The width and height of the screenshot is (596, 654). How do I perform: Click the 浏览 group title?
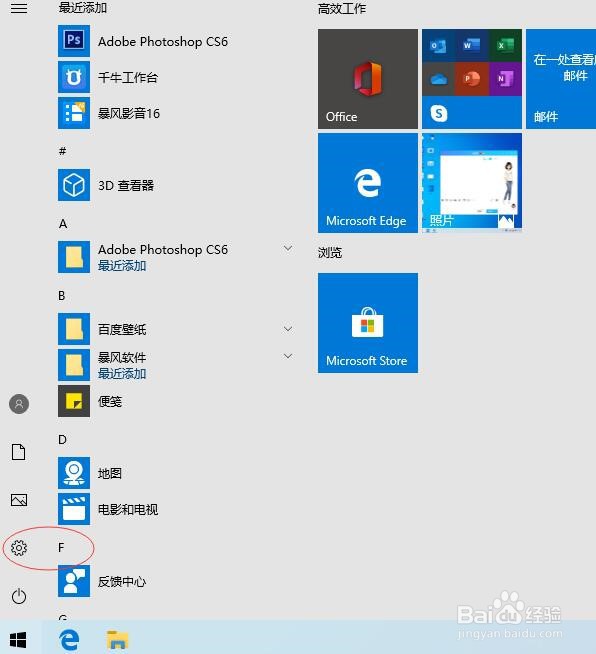(x=330, y=252)
